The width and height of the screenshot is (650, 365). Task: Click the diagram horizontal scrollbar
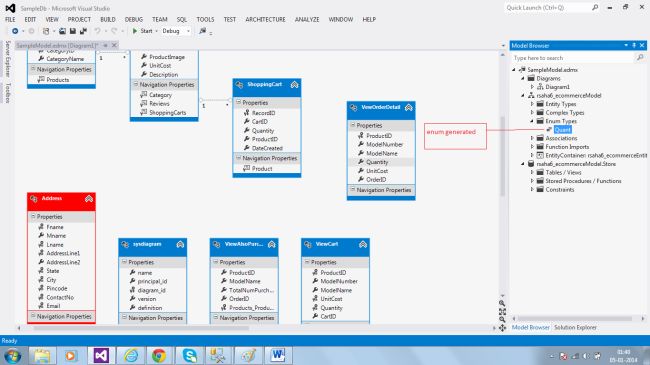click(141, 328)
